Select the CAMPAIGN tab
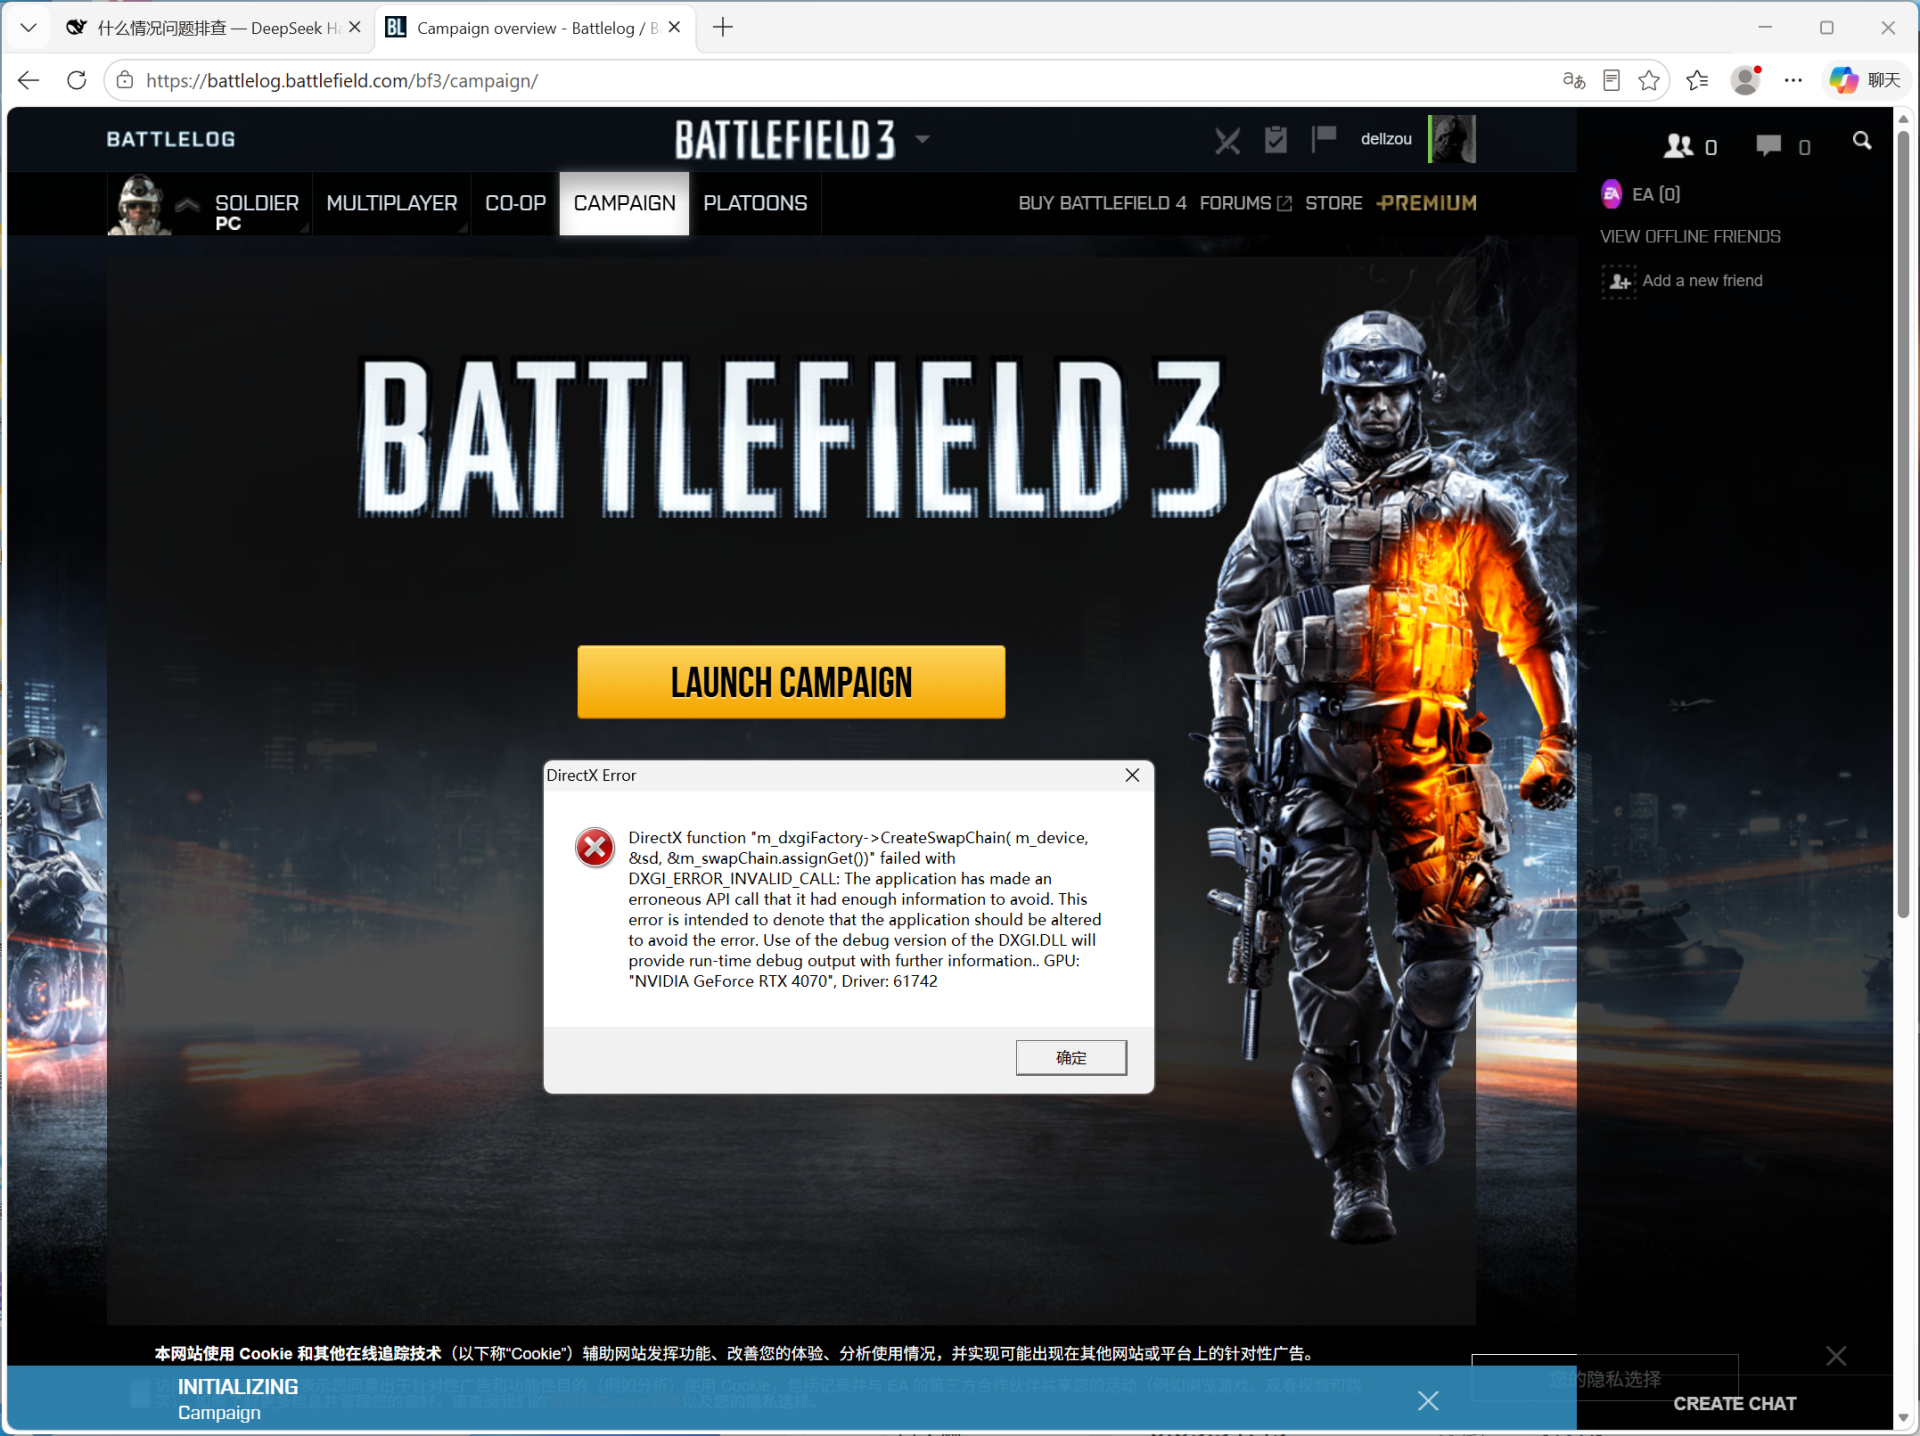 pyautogui.click(x=624, y=203)
